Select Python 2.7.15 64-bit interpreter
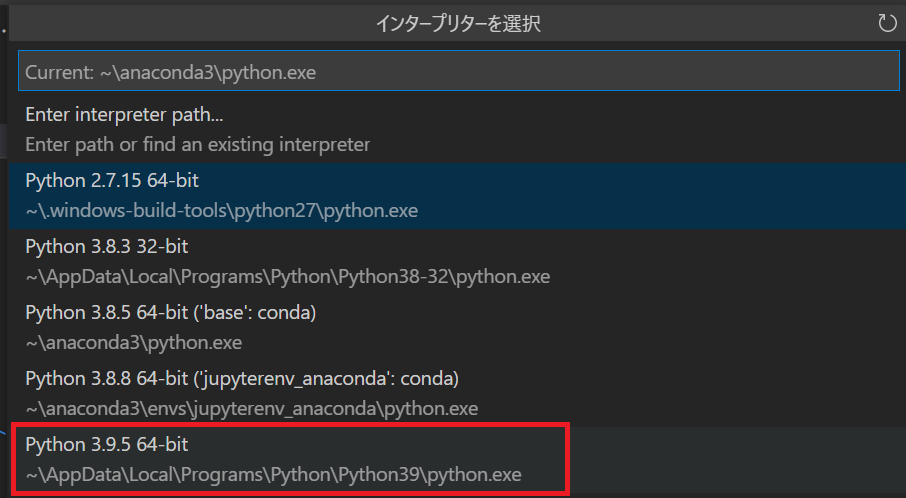 (457, 195)
